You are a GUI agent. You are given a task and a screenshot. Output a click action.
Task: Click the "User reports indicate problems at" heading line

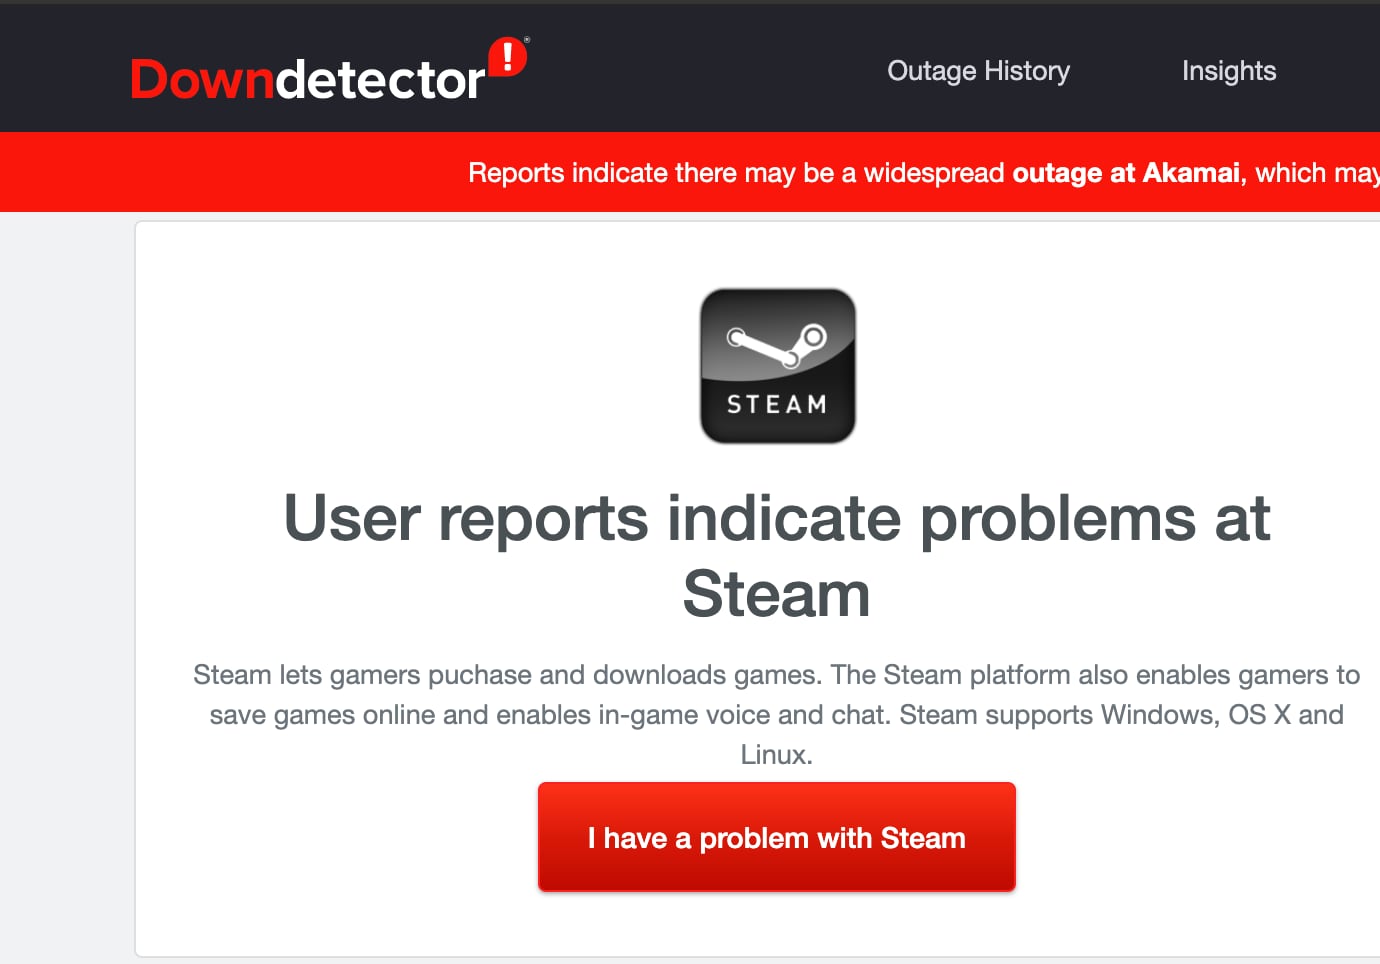776,518
